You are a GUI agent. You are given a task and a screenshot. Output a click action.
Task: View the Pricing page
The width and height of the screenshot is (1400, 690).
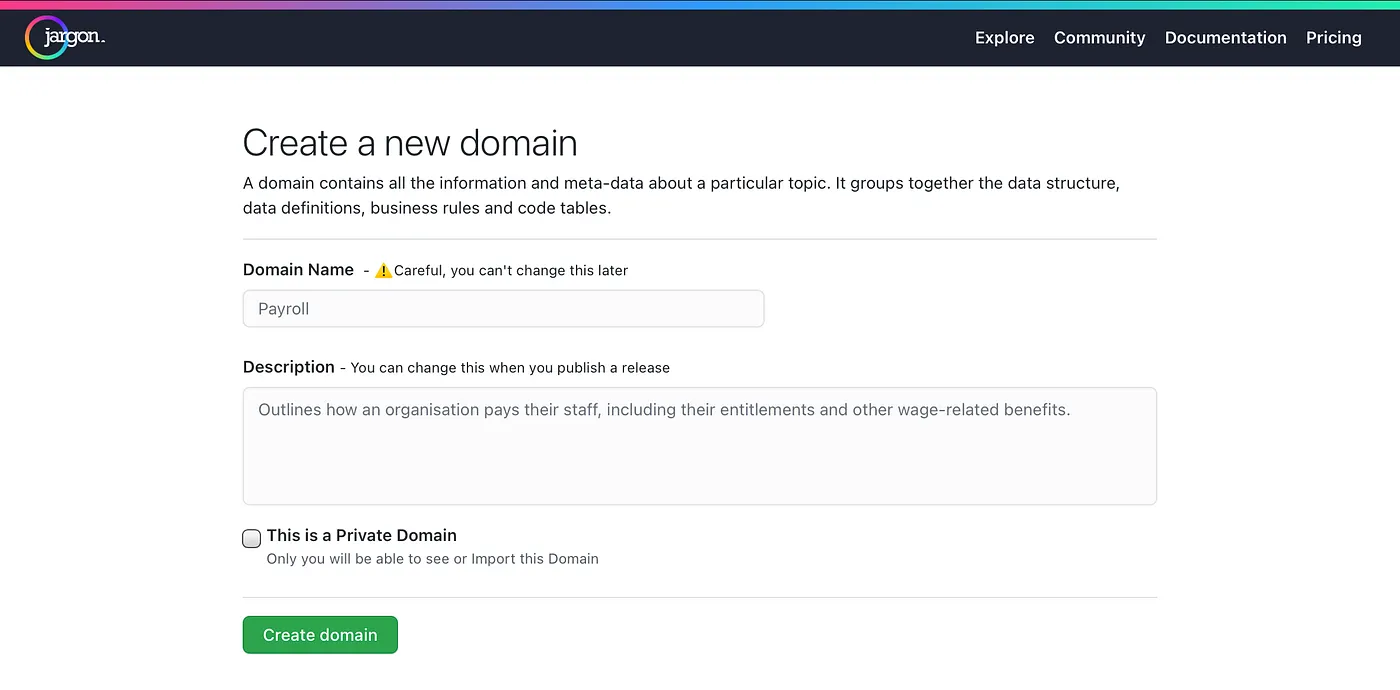click(x=1333, y=38)
